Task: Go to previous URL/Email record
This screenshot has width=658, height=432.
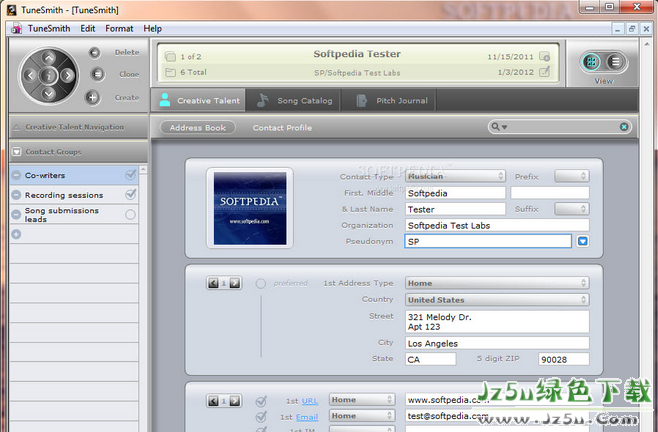Action: [x=213, y=401]
